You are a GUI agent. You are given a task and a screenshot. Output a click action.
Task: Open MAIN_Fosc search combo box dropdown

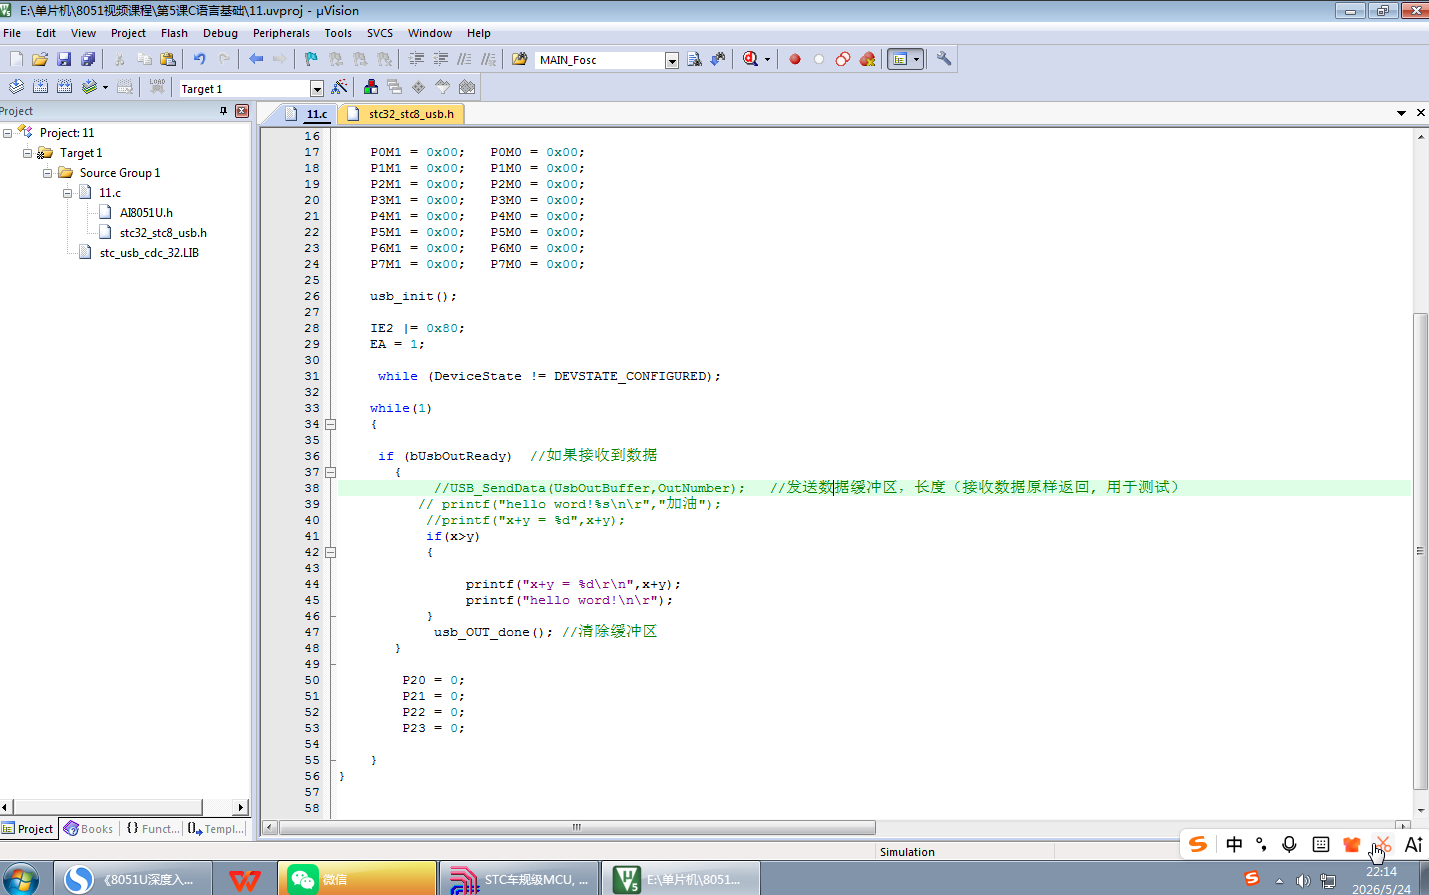click(x=672, y=60)
